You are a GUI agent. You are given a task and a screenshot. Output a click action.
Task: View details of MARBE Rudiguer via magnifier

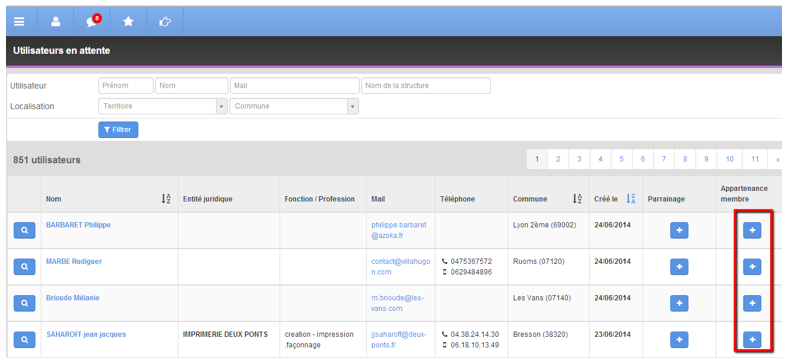[25, 267]
